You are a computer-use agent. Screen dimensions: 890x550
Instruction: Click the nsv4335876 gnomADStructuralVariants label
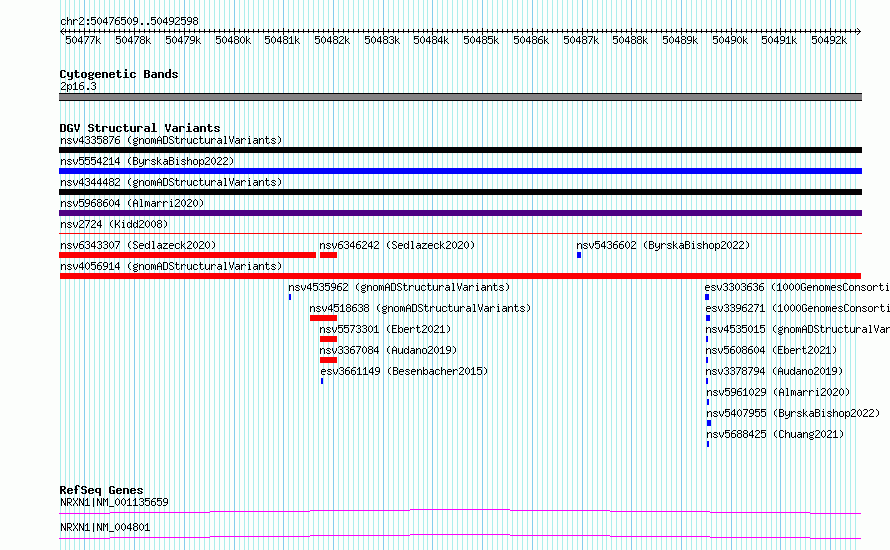tap(171, 140)
